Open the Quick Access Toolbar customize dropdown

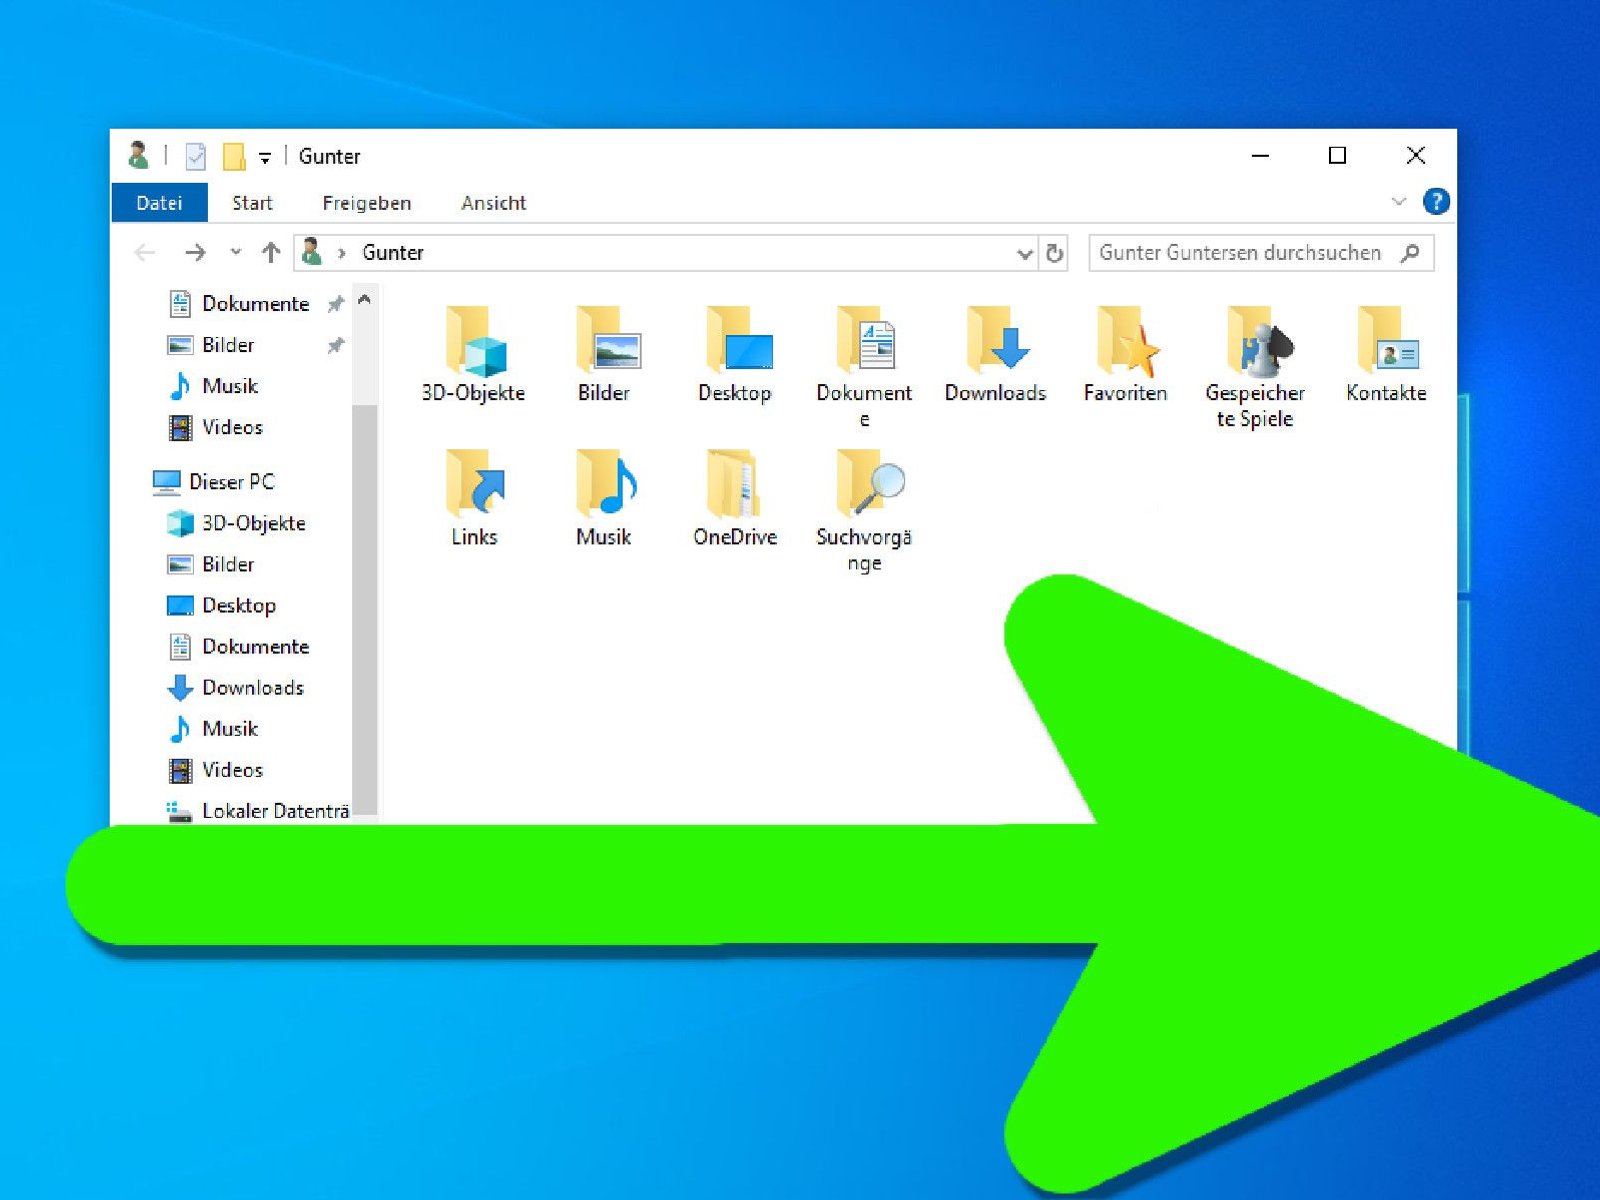pyautogui.click(x=265, y=158)
